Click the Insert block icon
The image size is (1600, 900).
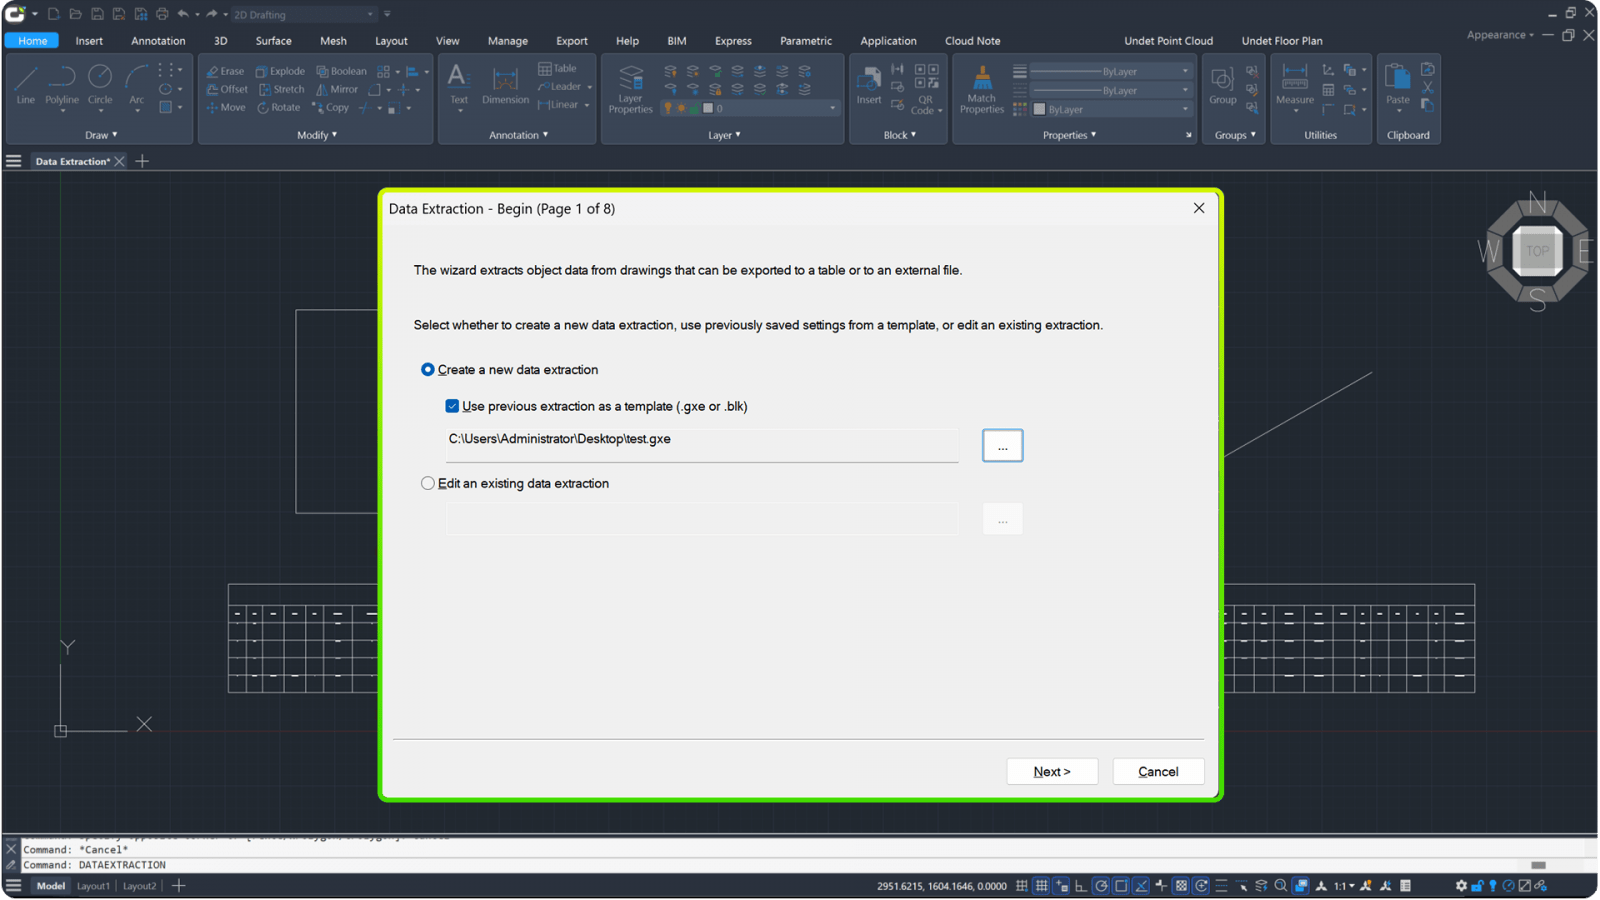pyautogui.click(x=869, y=84)
